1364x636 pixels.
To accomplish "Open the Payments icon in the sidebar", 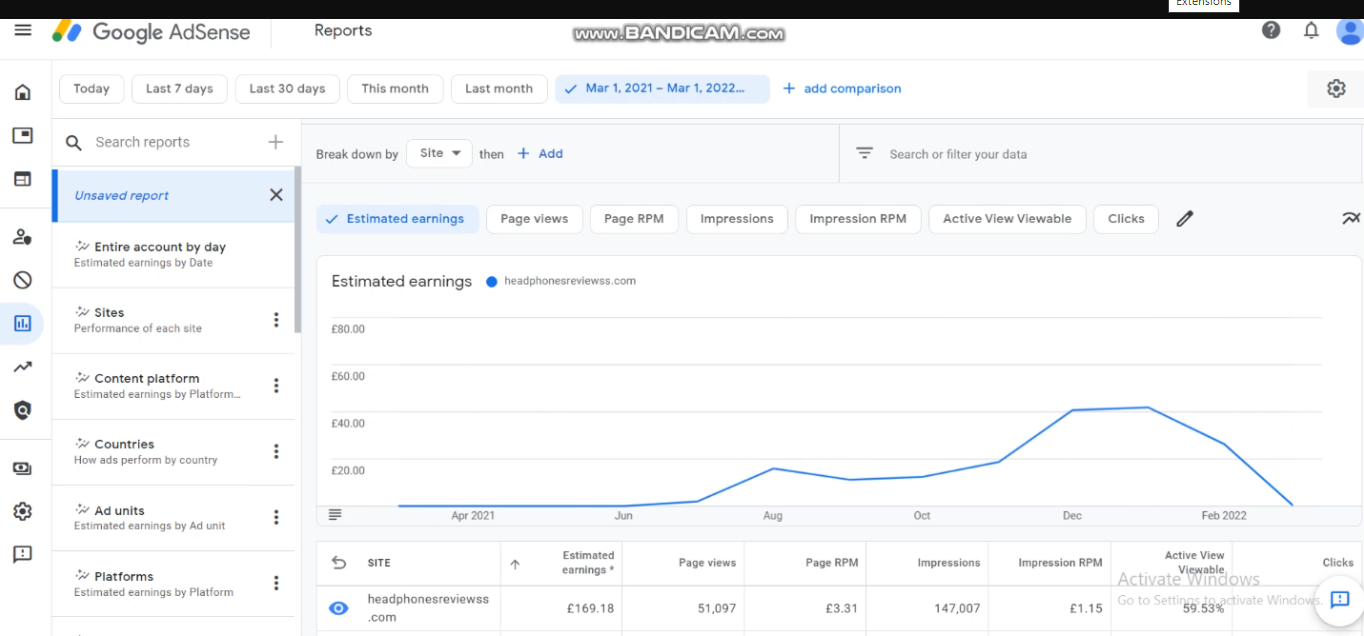I will point(22,468).
